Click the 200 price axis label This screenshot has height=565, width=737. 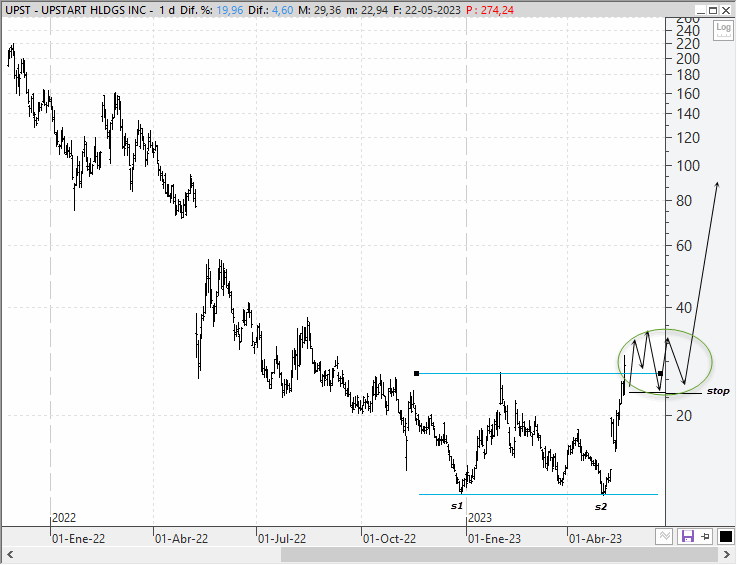[688, 59]
